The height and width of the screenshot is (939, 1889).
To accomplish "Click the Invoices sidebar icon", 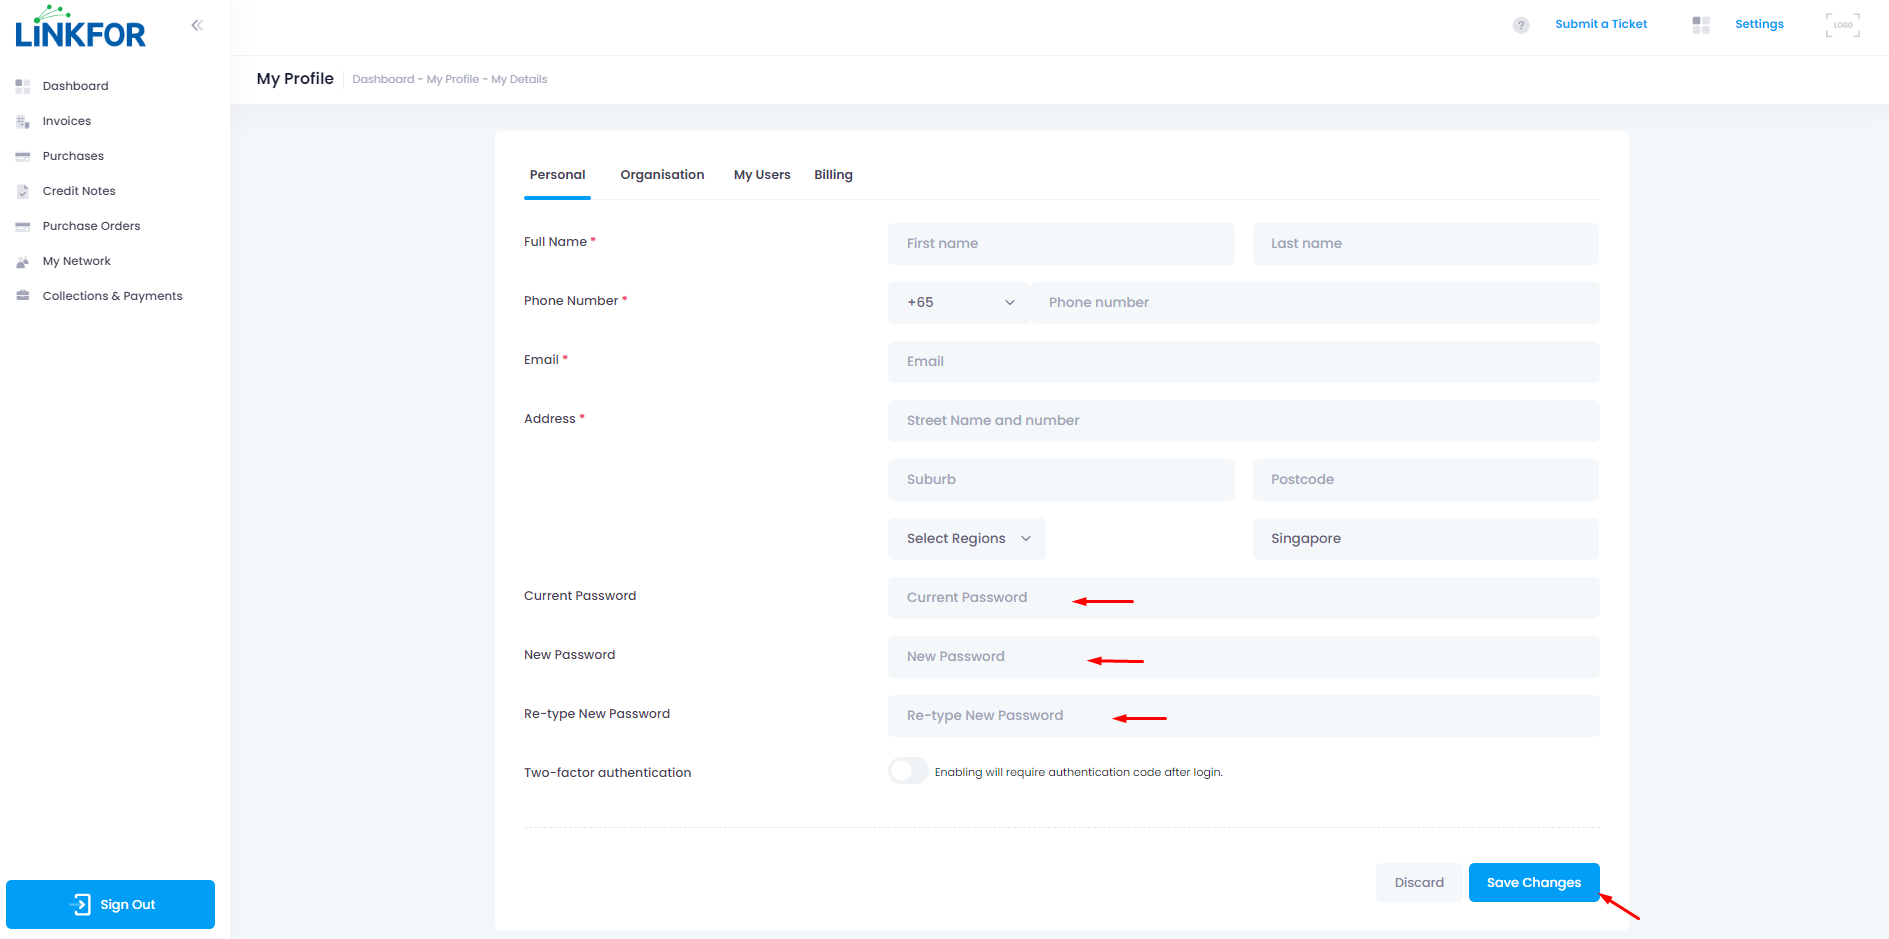I will pos(23,122).
